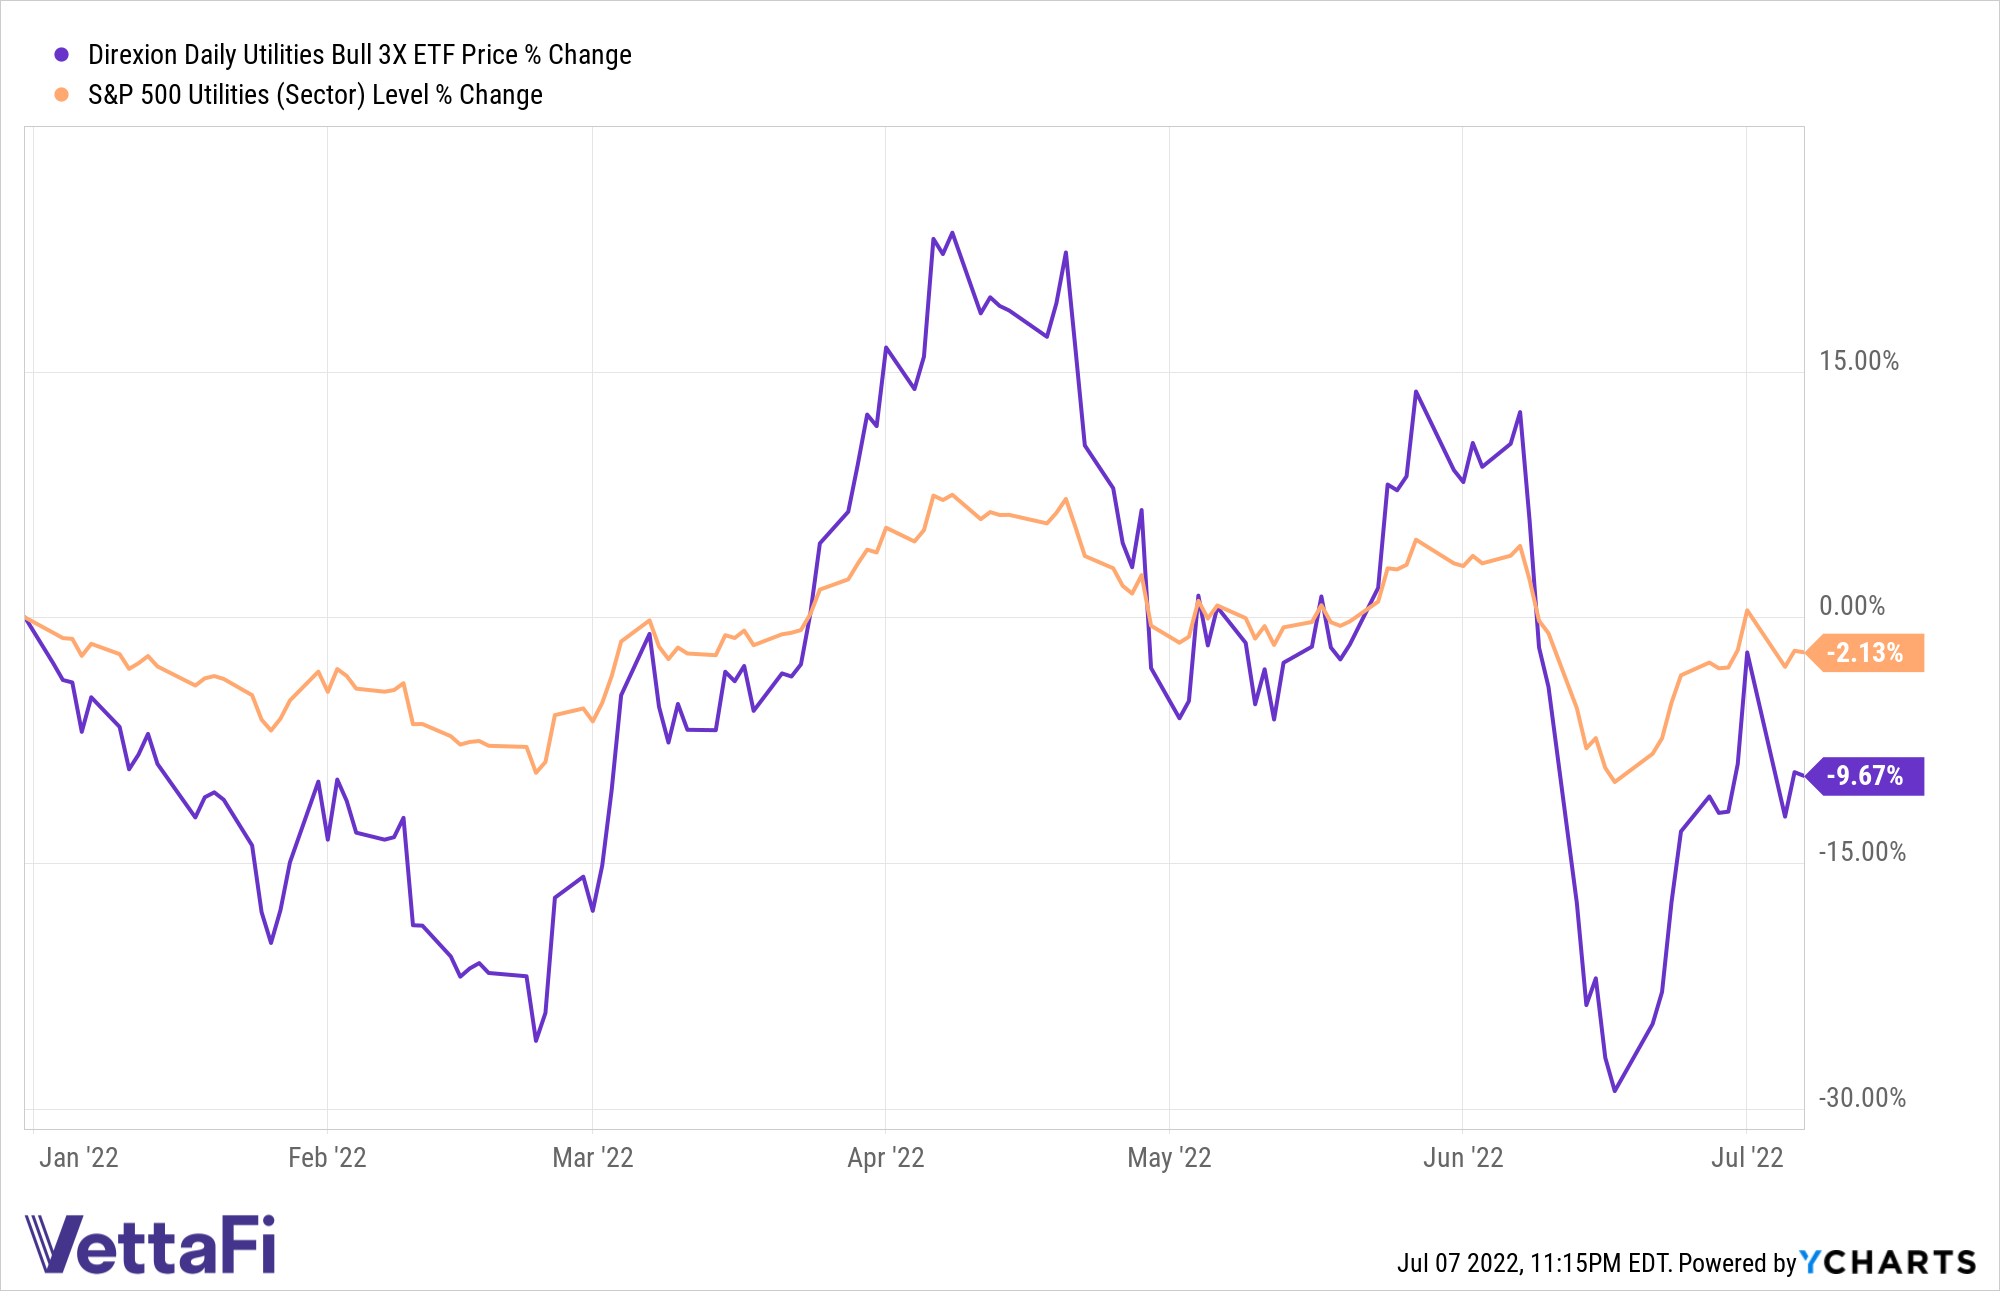Select the Jan '22 x-axis label

click(x=79, y=1158)
